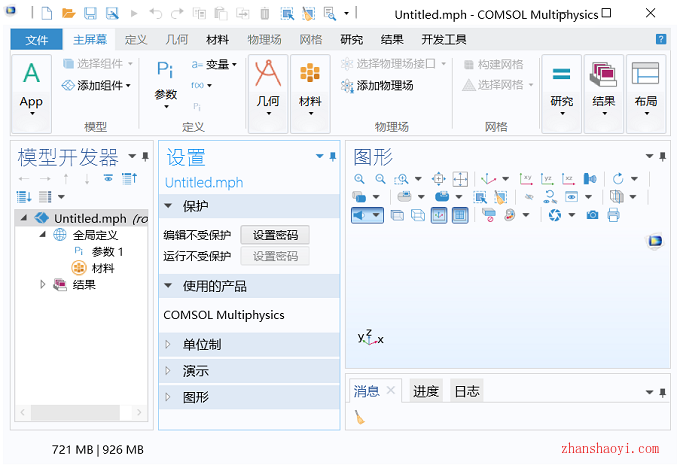The height and width of the screenshot is (465, 680).
Task: Open the 文件 menu
Action: 36,40
